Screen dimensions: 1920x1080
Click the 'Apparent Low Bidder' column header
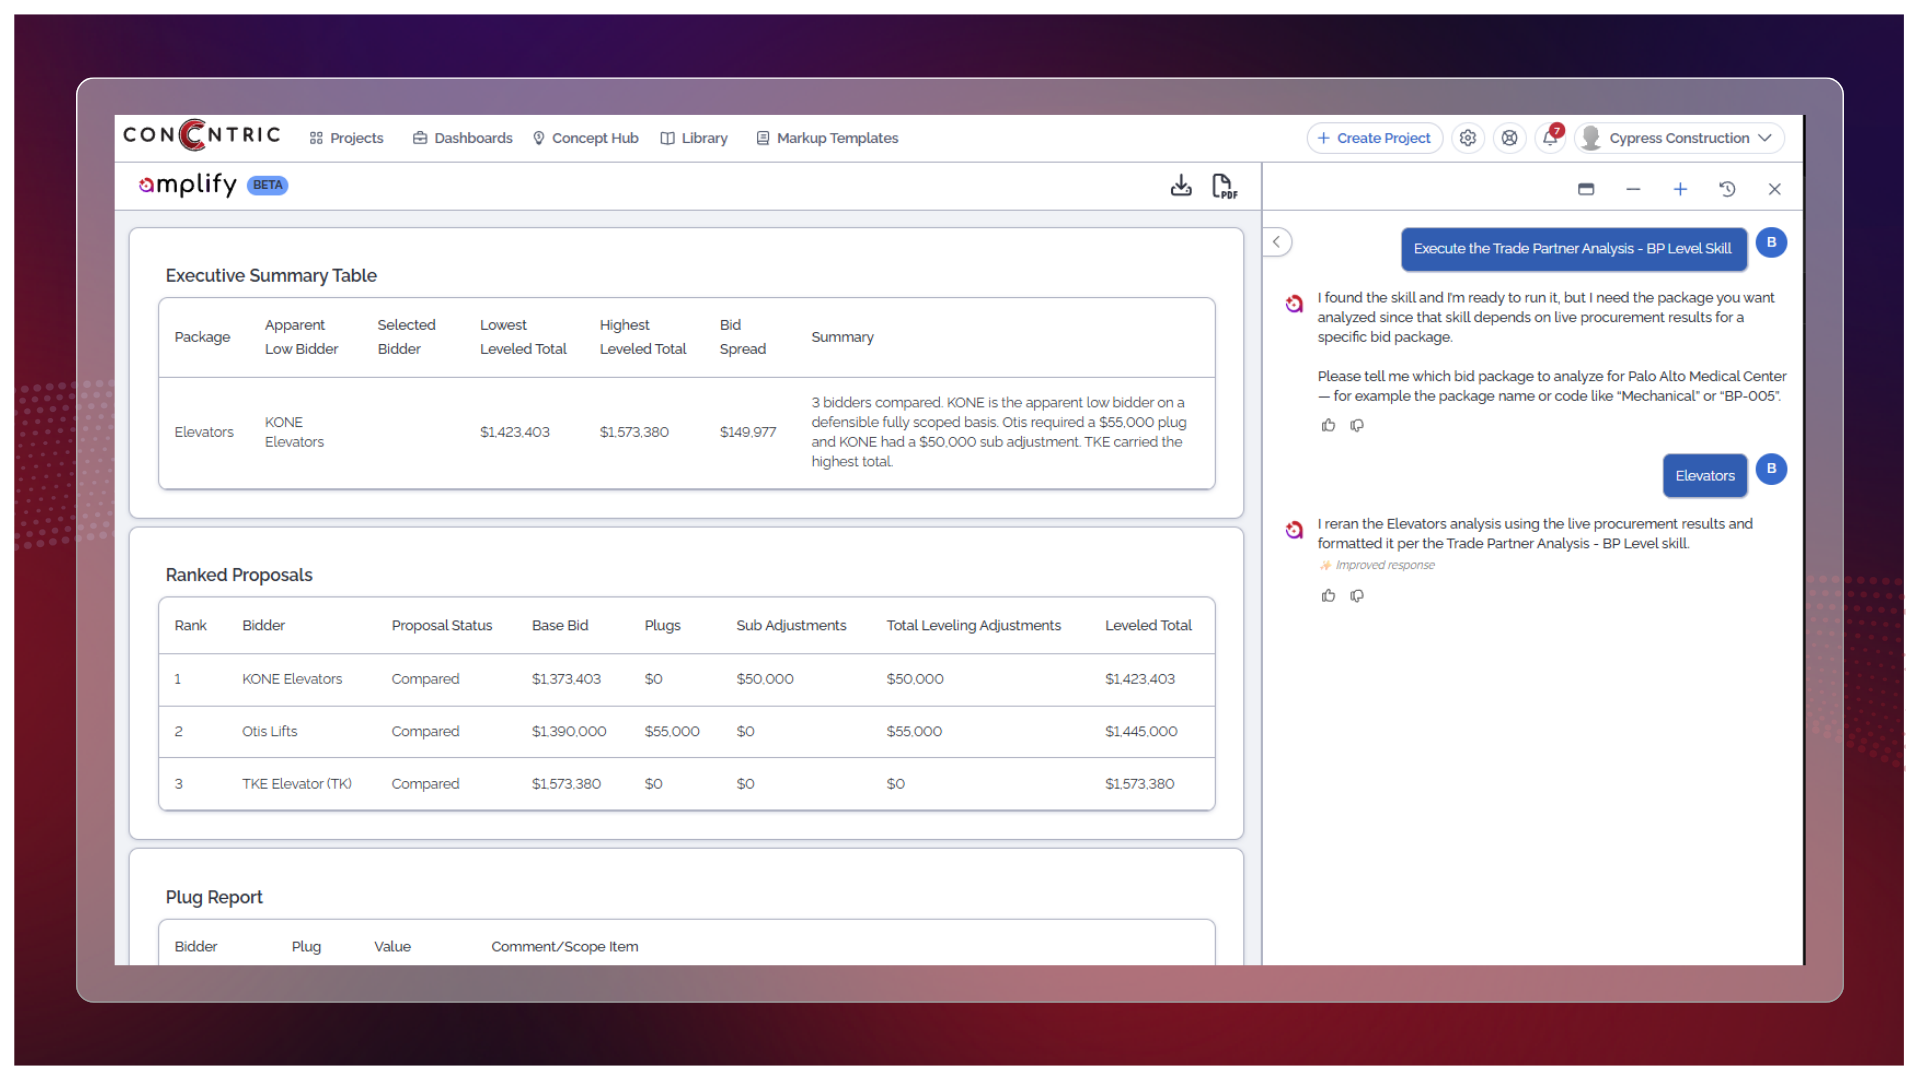[301, 337]
